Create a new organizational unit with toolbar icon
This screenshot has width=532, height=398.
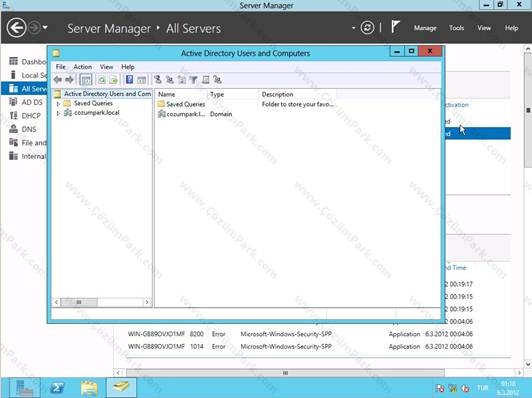pos(182,80)
